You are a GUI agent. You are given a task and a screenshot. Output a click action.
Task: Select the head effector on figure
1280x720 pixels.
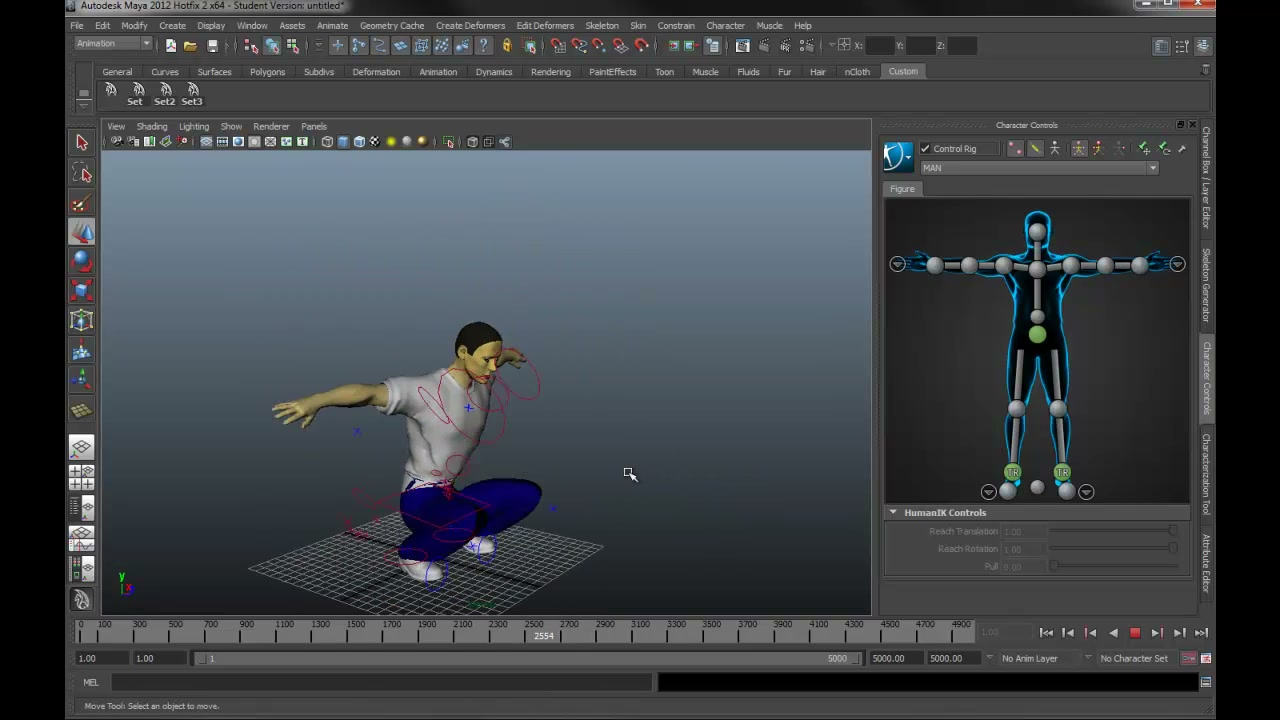(x=1037, y=232)
